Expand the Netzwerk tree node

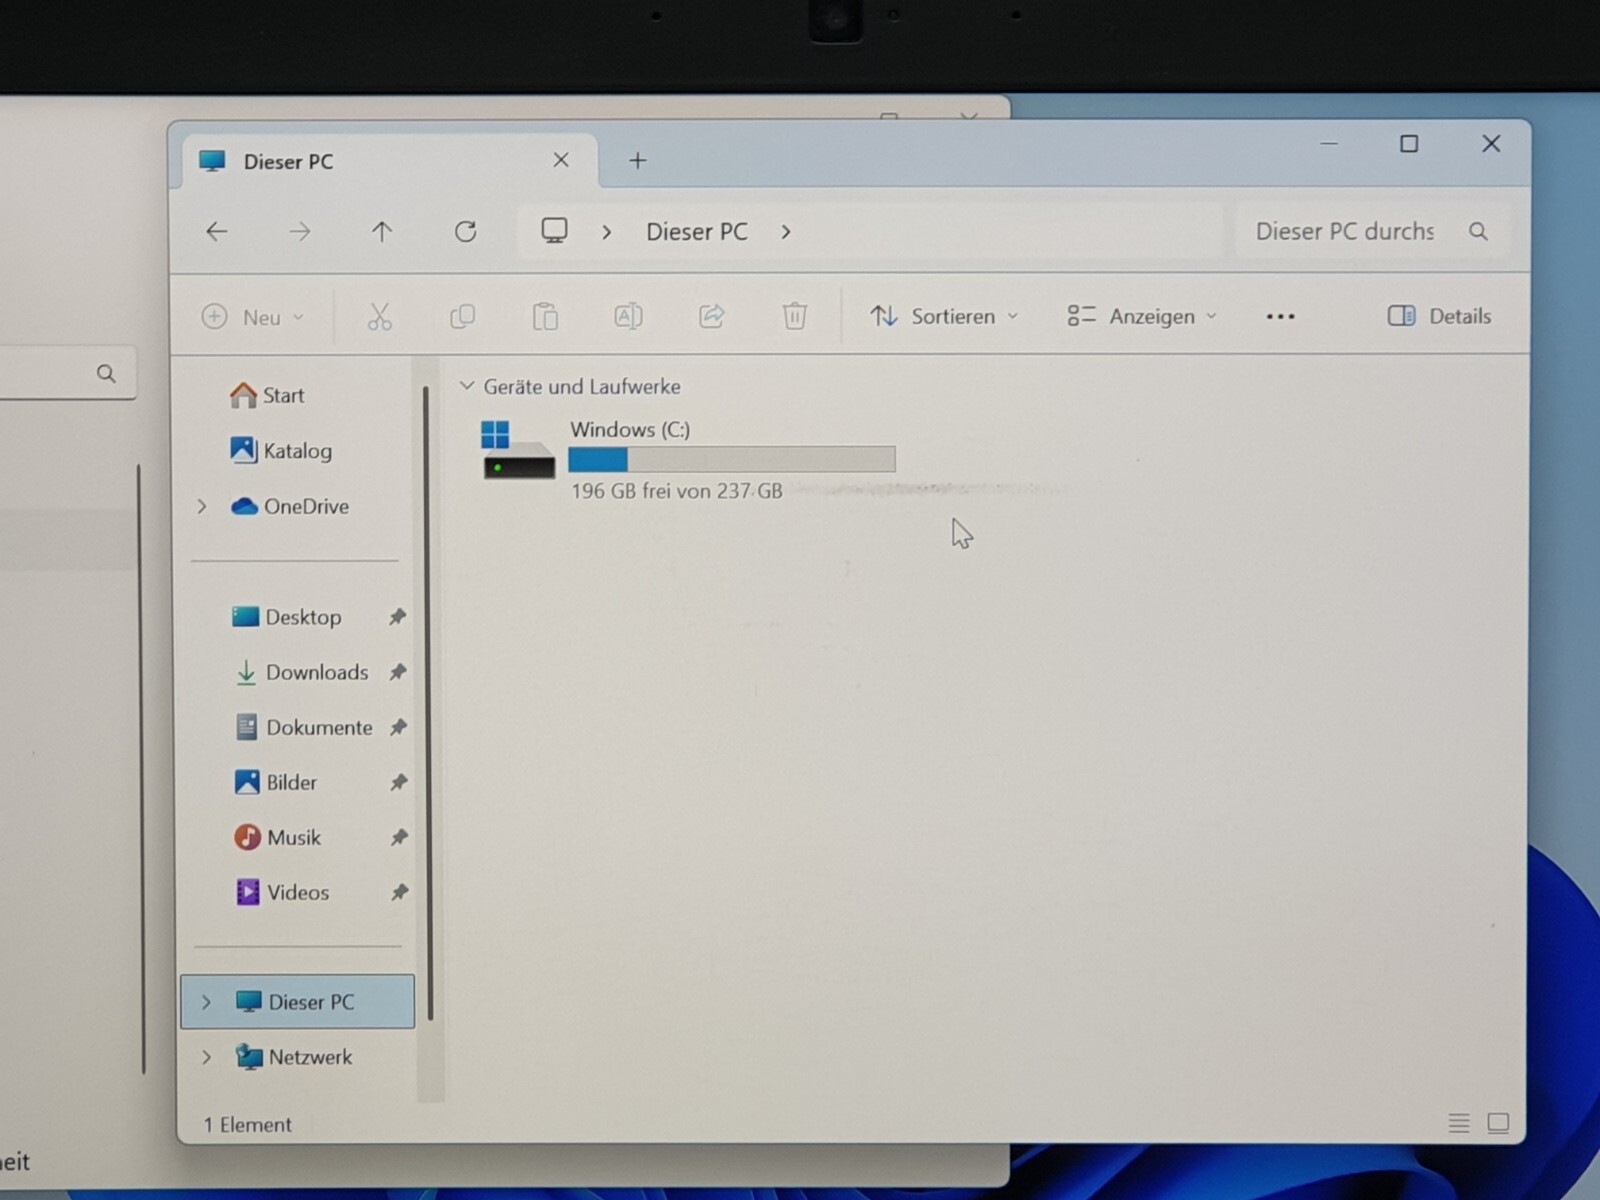coord(206,1057)
